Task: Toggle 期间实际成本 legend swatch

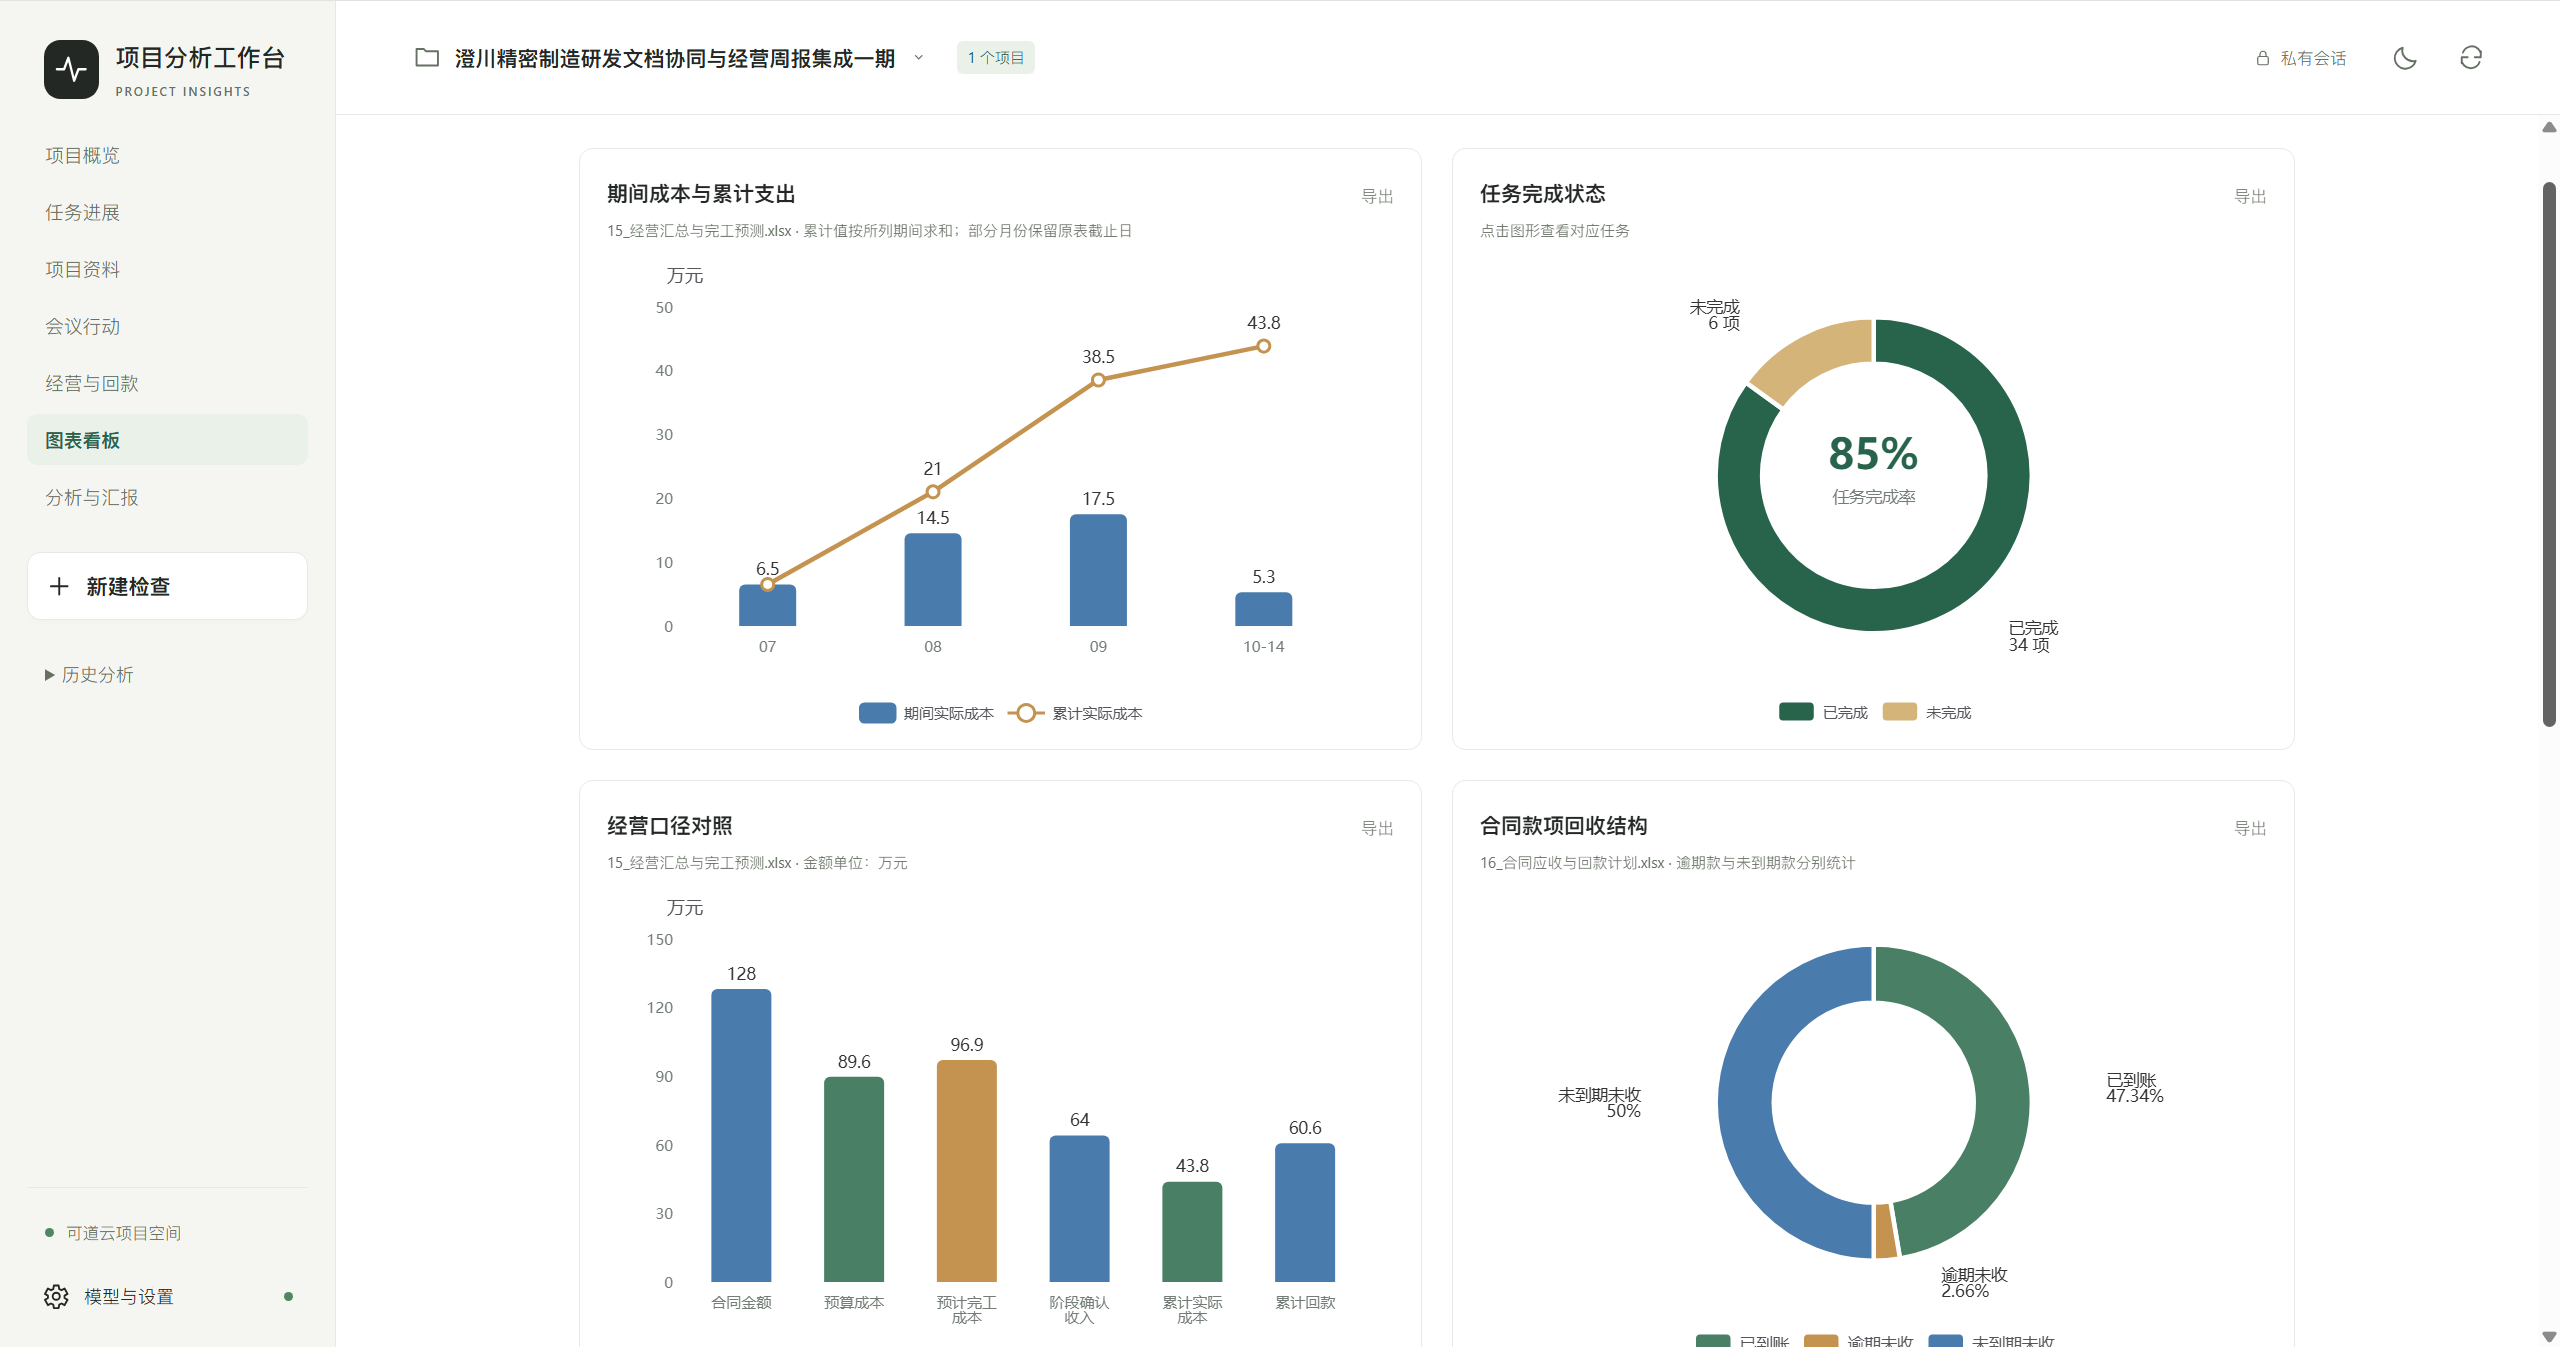Action: [x=877, y=713]
